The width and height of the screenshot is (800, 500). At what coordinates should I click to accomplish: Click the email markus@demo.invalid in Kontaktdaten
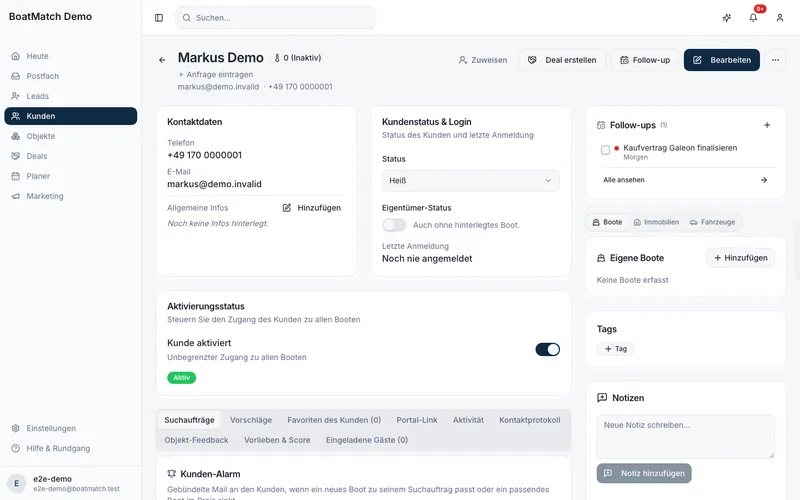coord(214,184)
